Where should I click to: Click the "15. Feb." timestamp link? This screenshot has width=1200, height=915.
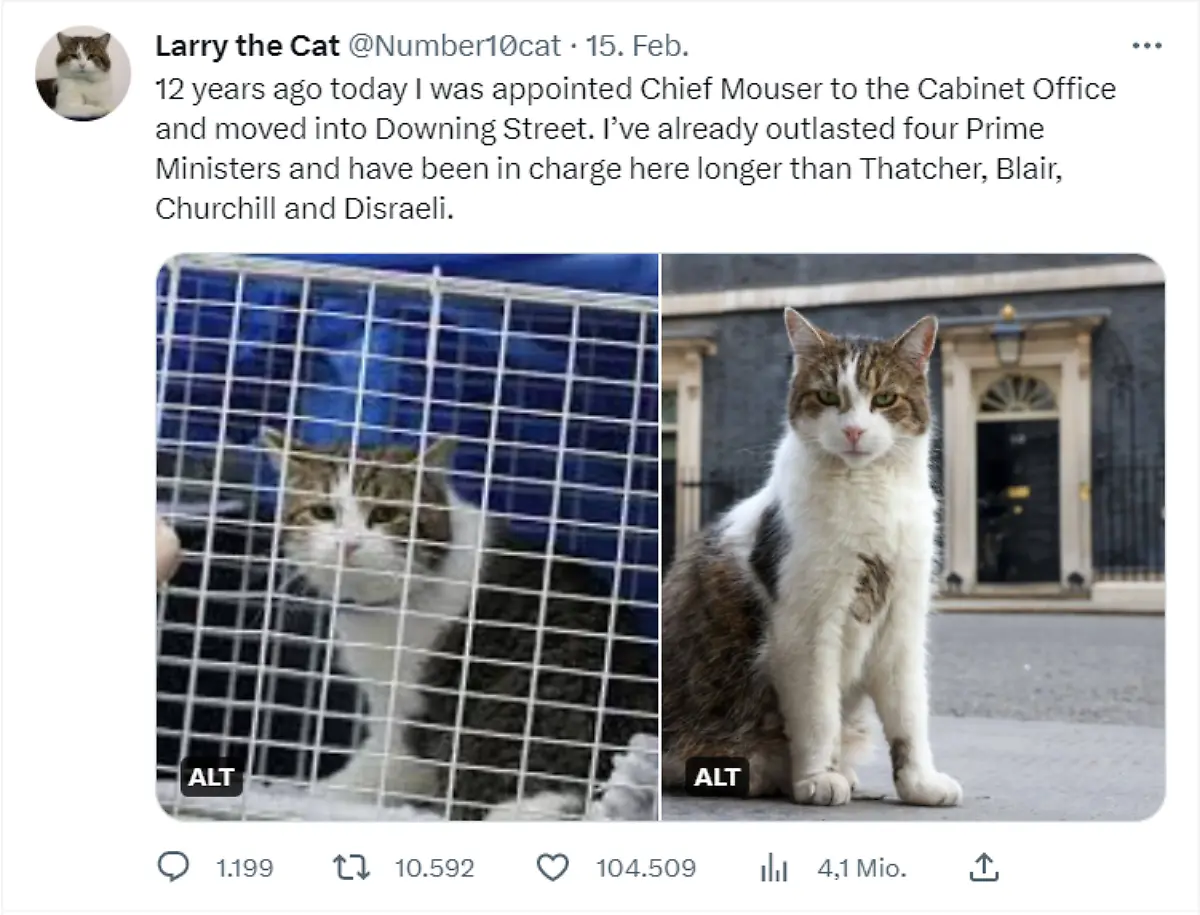(637, 46)
